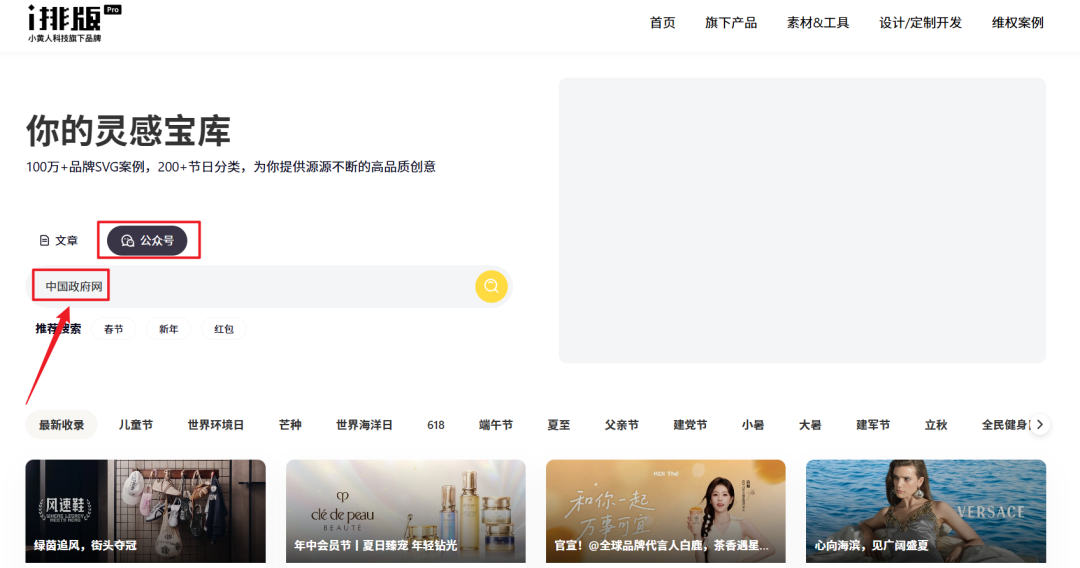1080x568 pixels.
Task: Select the 立秋 category tab
Action: (x=936, y=425)
